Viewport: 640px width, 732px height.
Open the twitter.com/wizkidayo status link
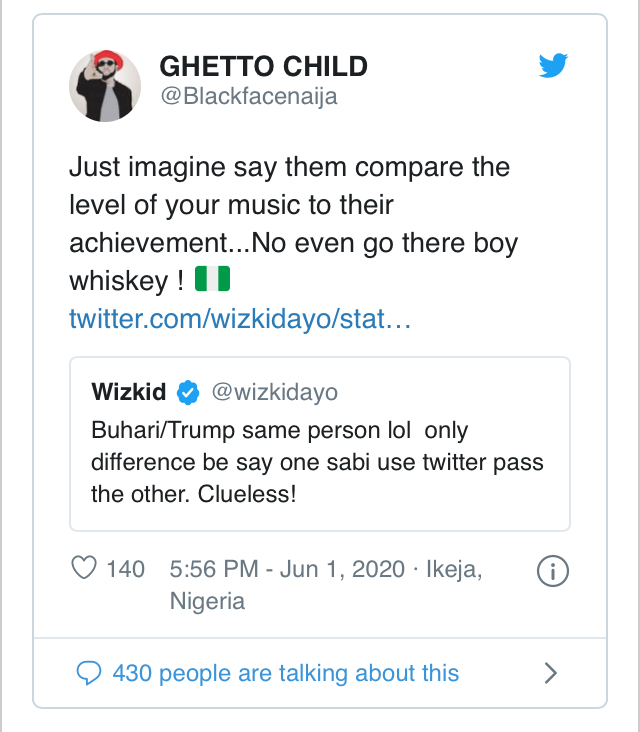240,320
